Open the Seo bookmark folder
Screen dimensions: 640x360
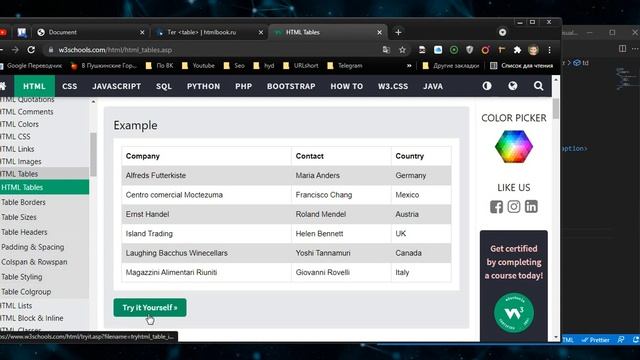pyautogui.click(x=234, y=66)
